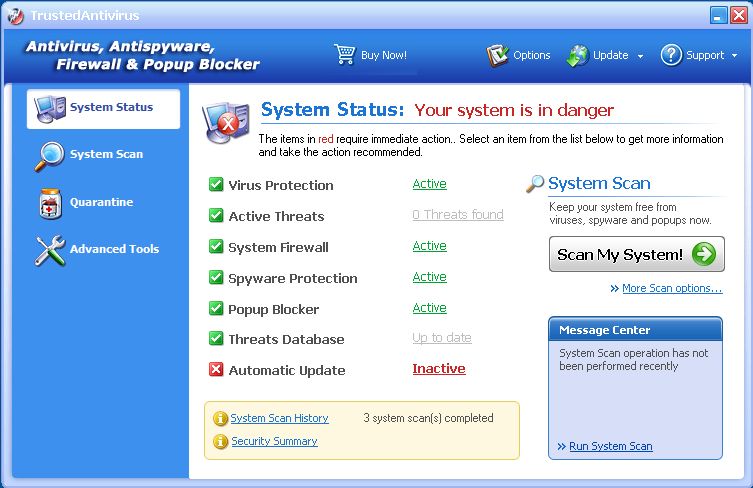Click the Support question mark icon

click(671, 55)
